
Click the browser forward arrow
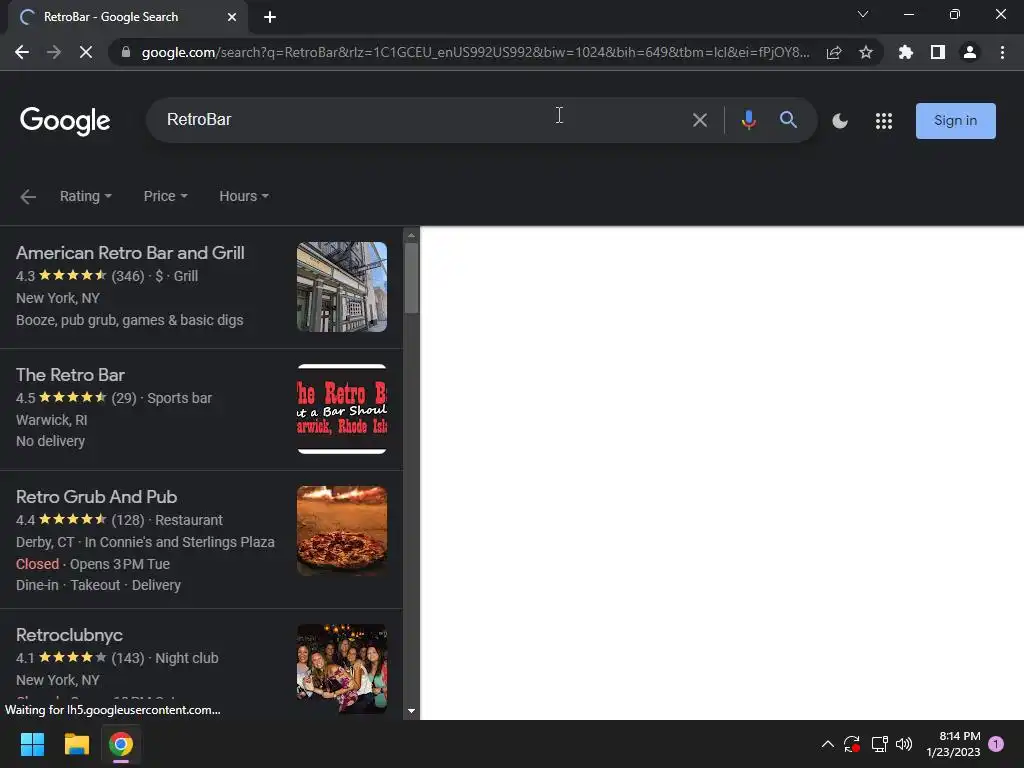(54, 52)
